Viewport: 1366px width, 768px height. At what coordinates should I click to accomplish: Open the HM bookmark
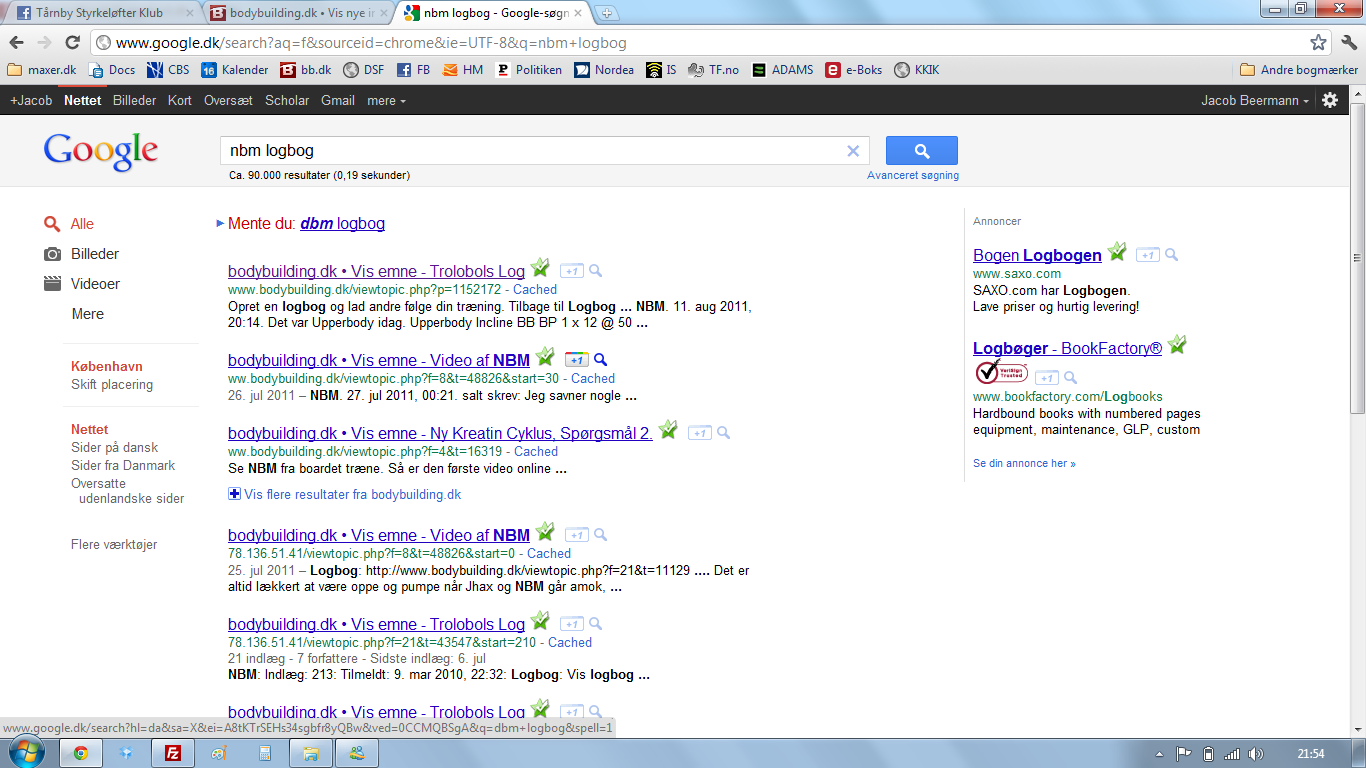[x=463, y=70]
